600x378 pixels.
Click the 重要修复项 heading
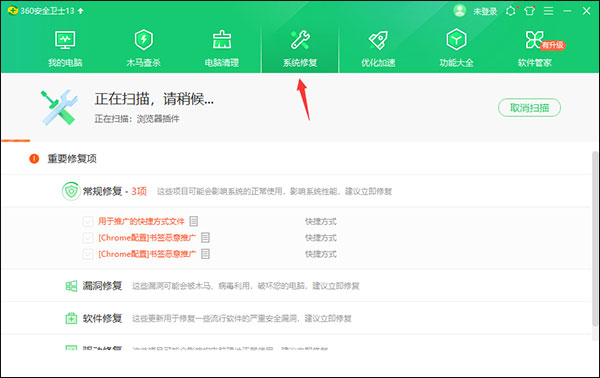point(72,158)
